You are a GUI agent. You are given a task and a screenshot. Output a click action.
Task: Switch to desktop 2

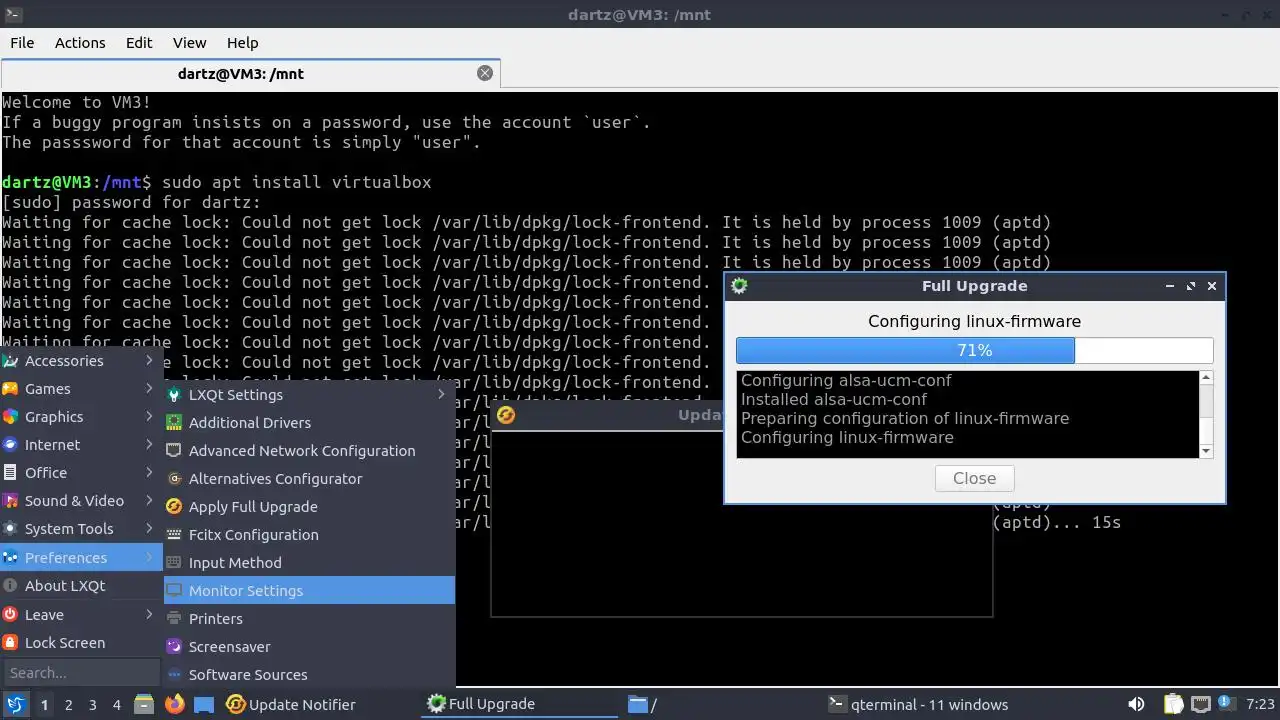tap(68, 704)
